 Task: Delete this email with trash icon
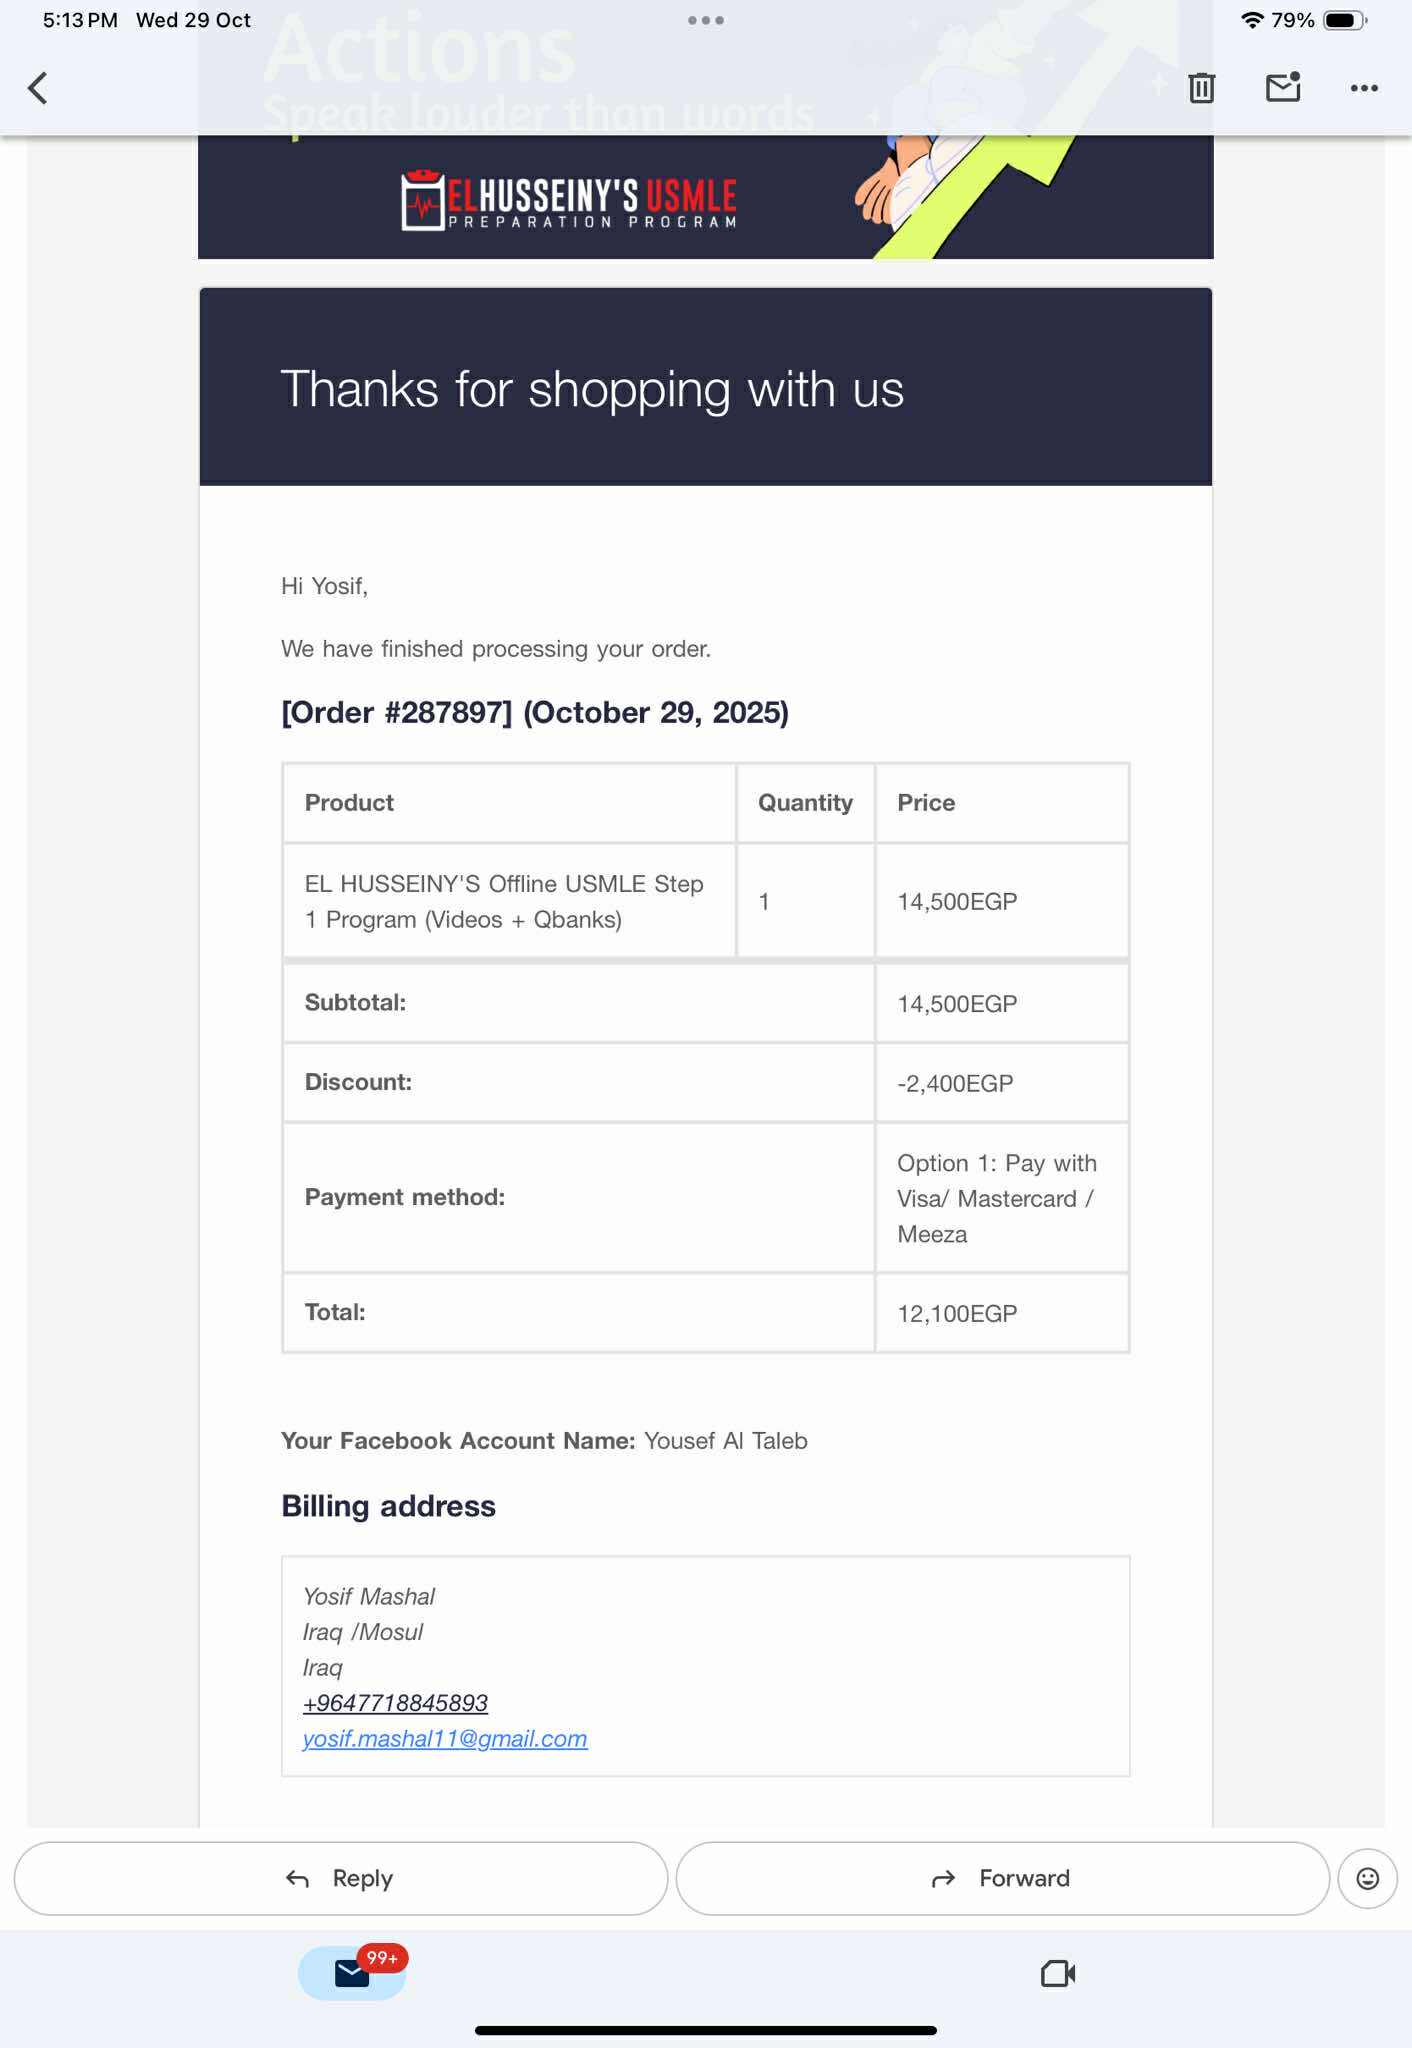1201,88
